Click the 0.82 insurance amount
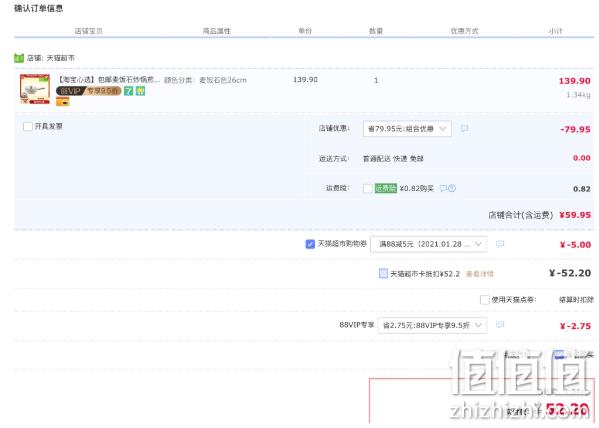The image size is (599, 428). [x=582, y=189]
